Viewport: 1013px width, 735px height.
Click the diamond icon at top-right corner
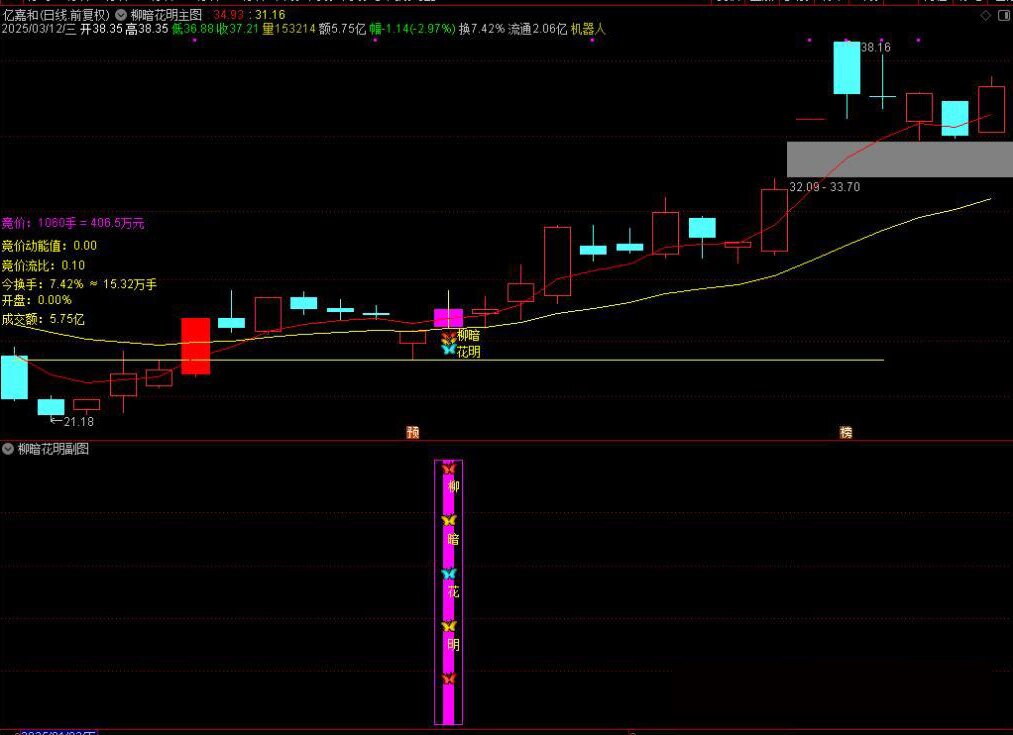985,16
